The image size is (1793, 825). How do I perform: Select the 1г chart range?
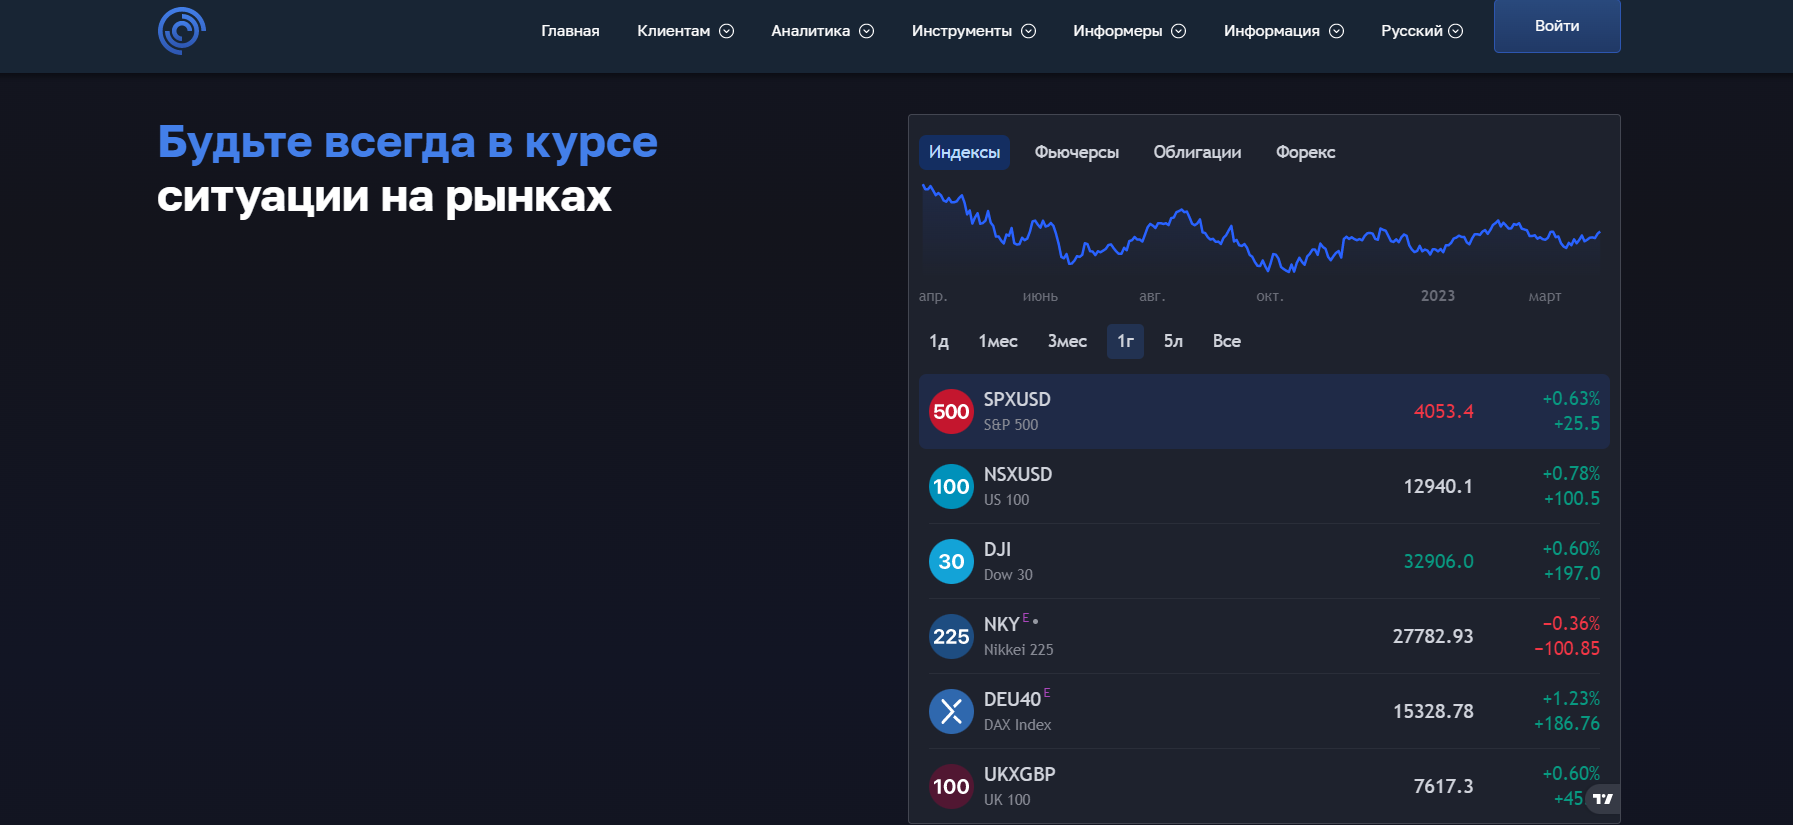click(x=1125, y=341)
